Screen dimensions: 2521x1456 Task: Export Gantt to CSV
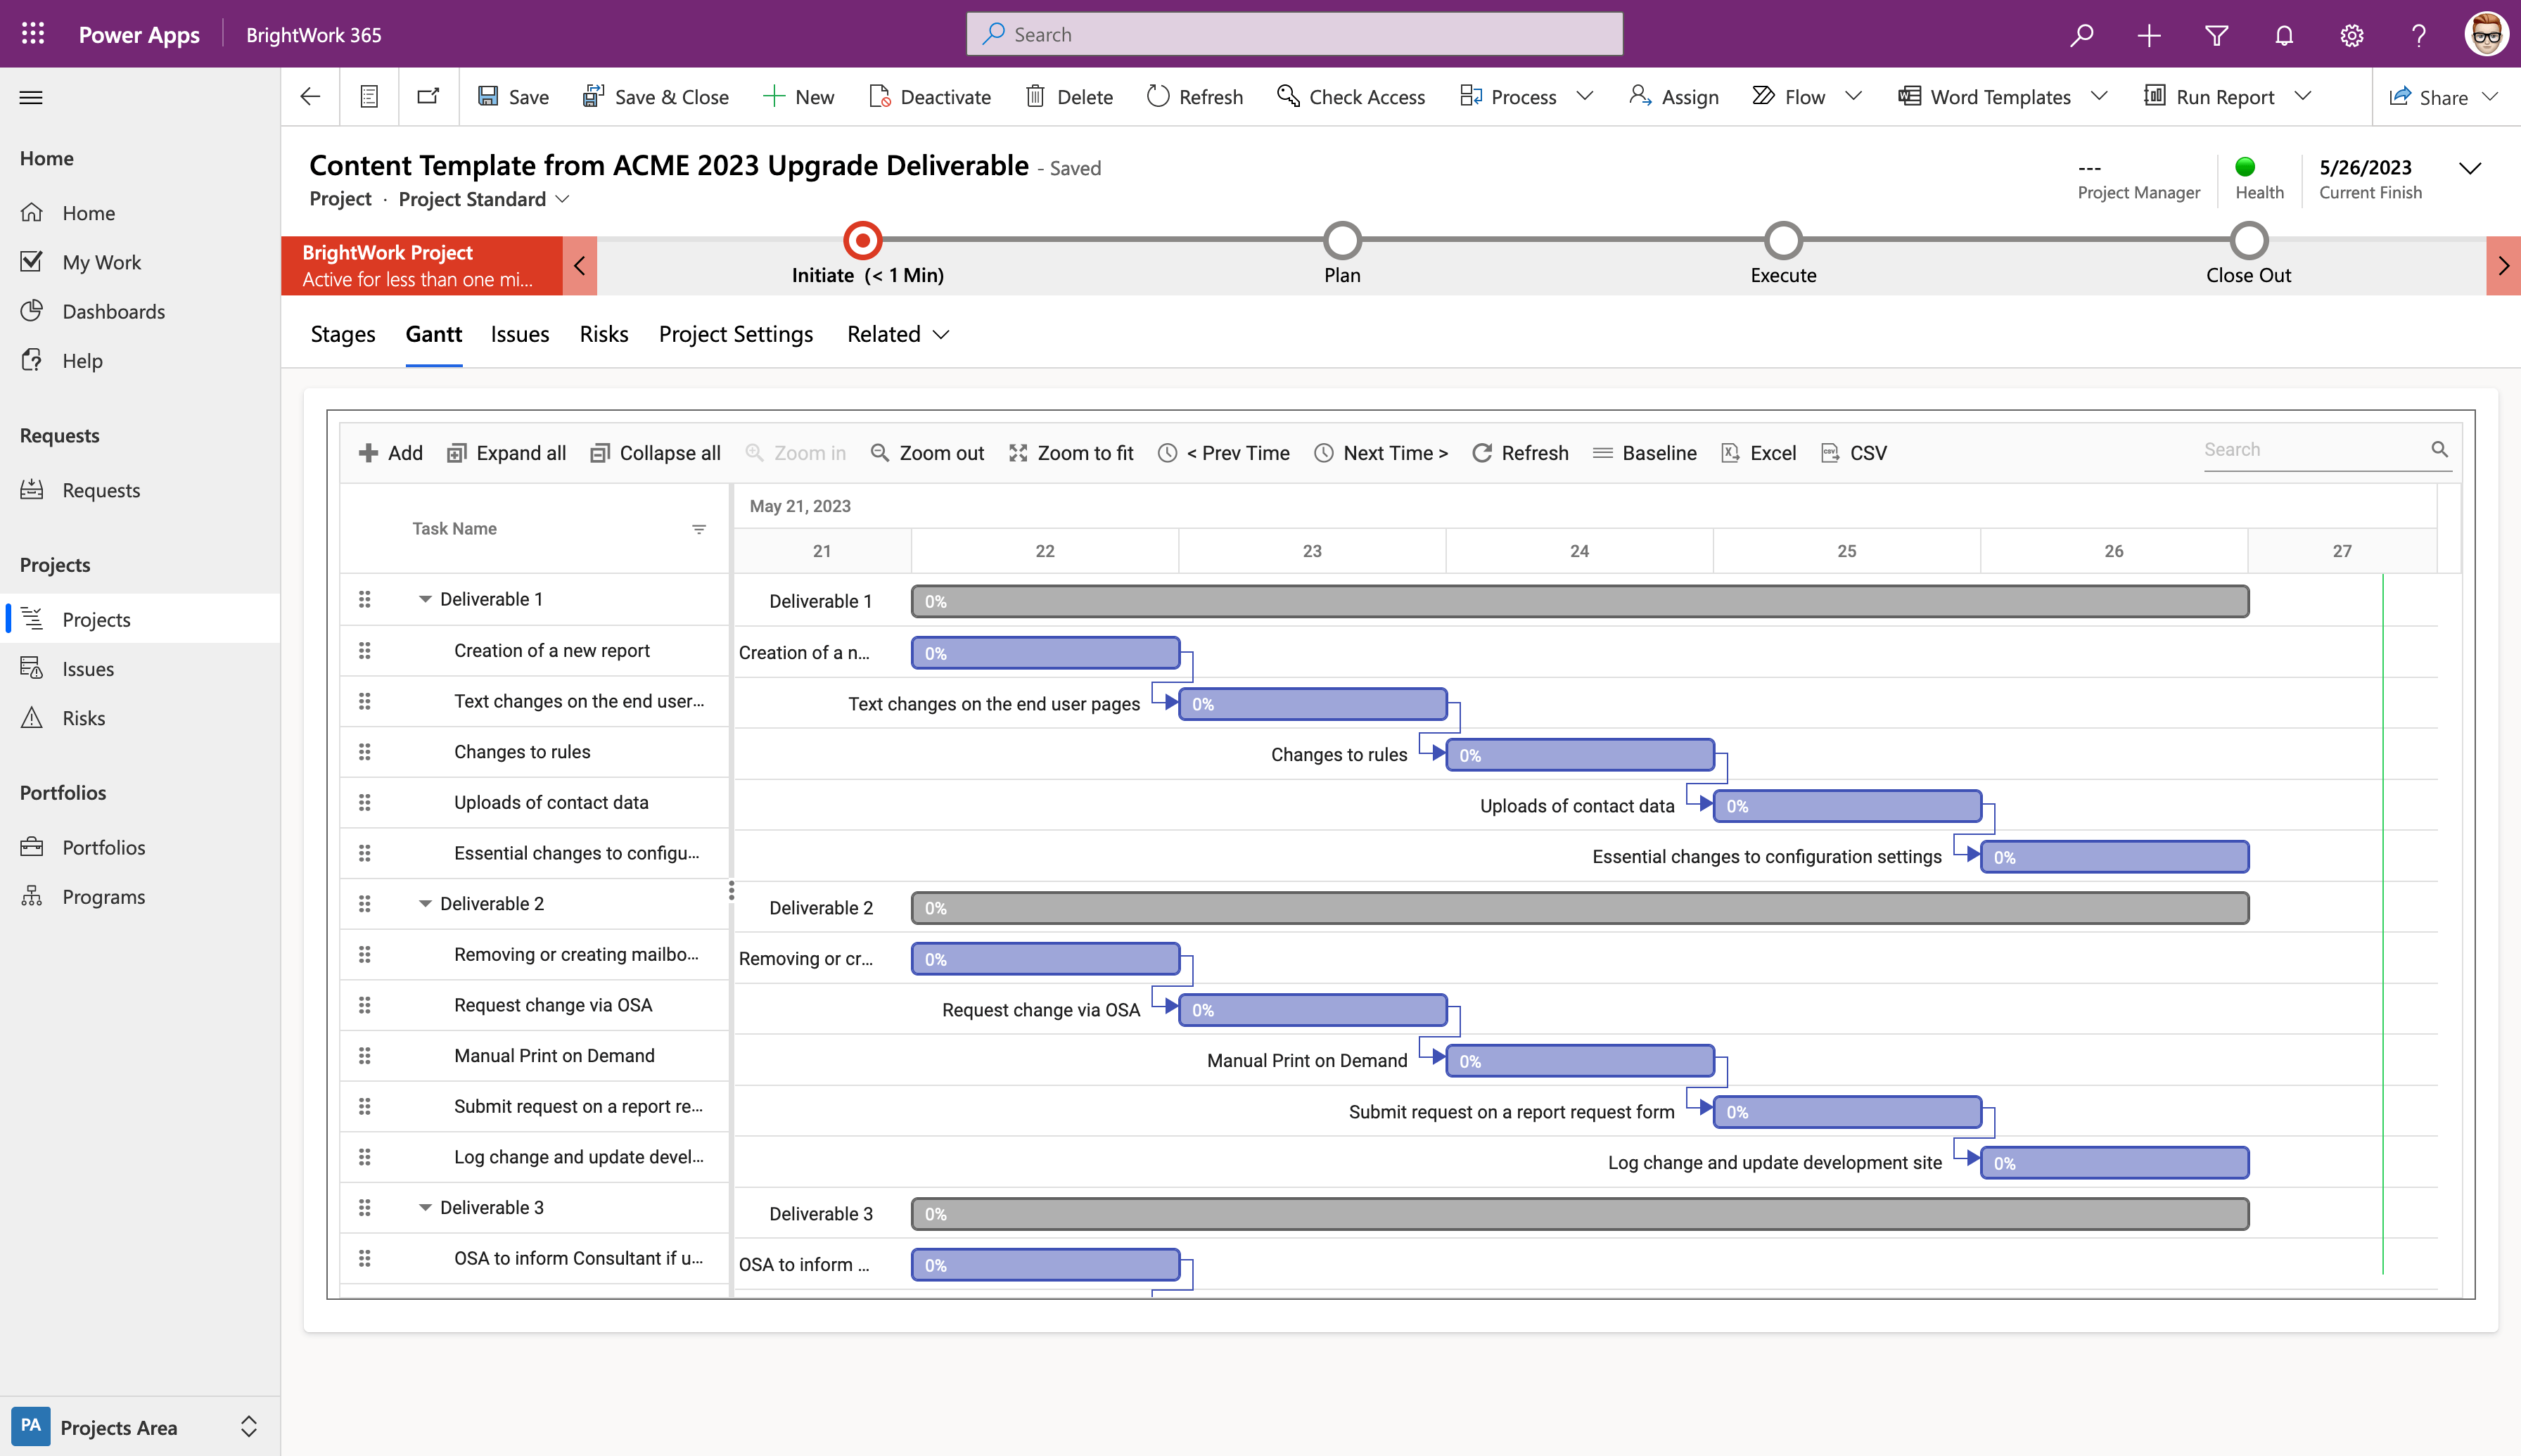coord(1854,453)
